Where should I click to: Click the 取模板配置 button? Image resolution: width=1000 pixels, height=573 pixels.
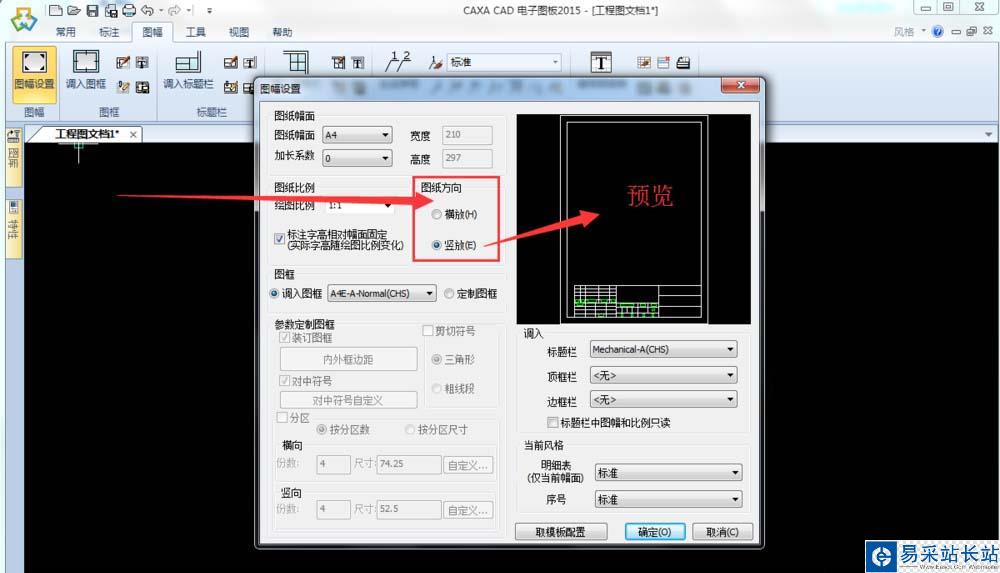click(561, 532)
